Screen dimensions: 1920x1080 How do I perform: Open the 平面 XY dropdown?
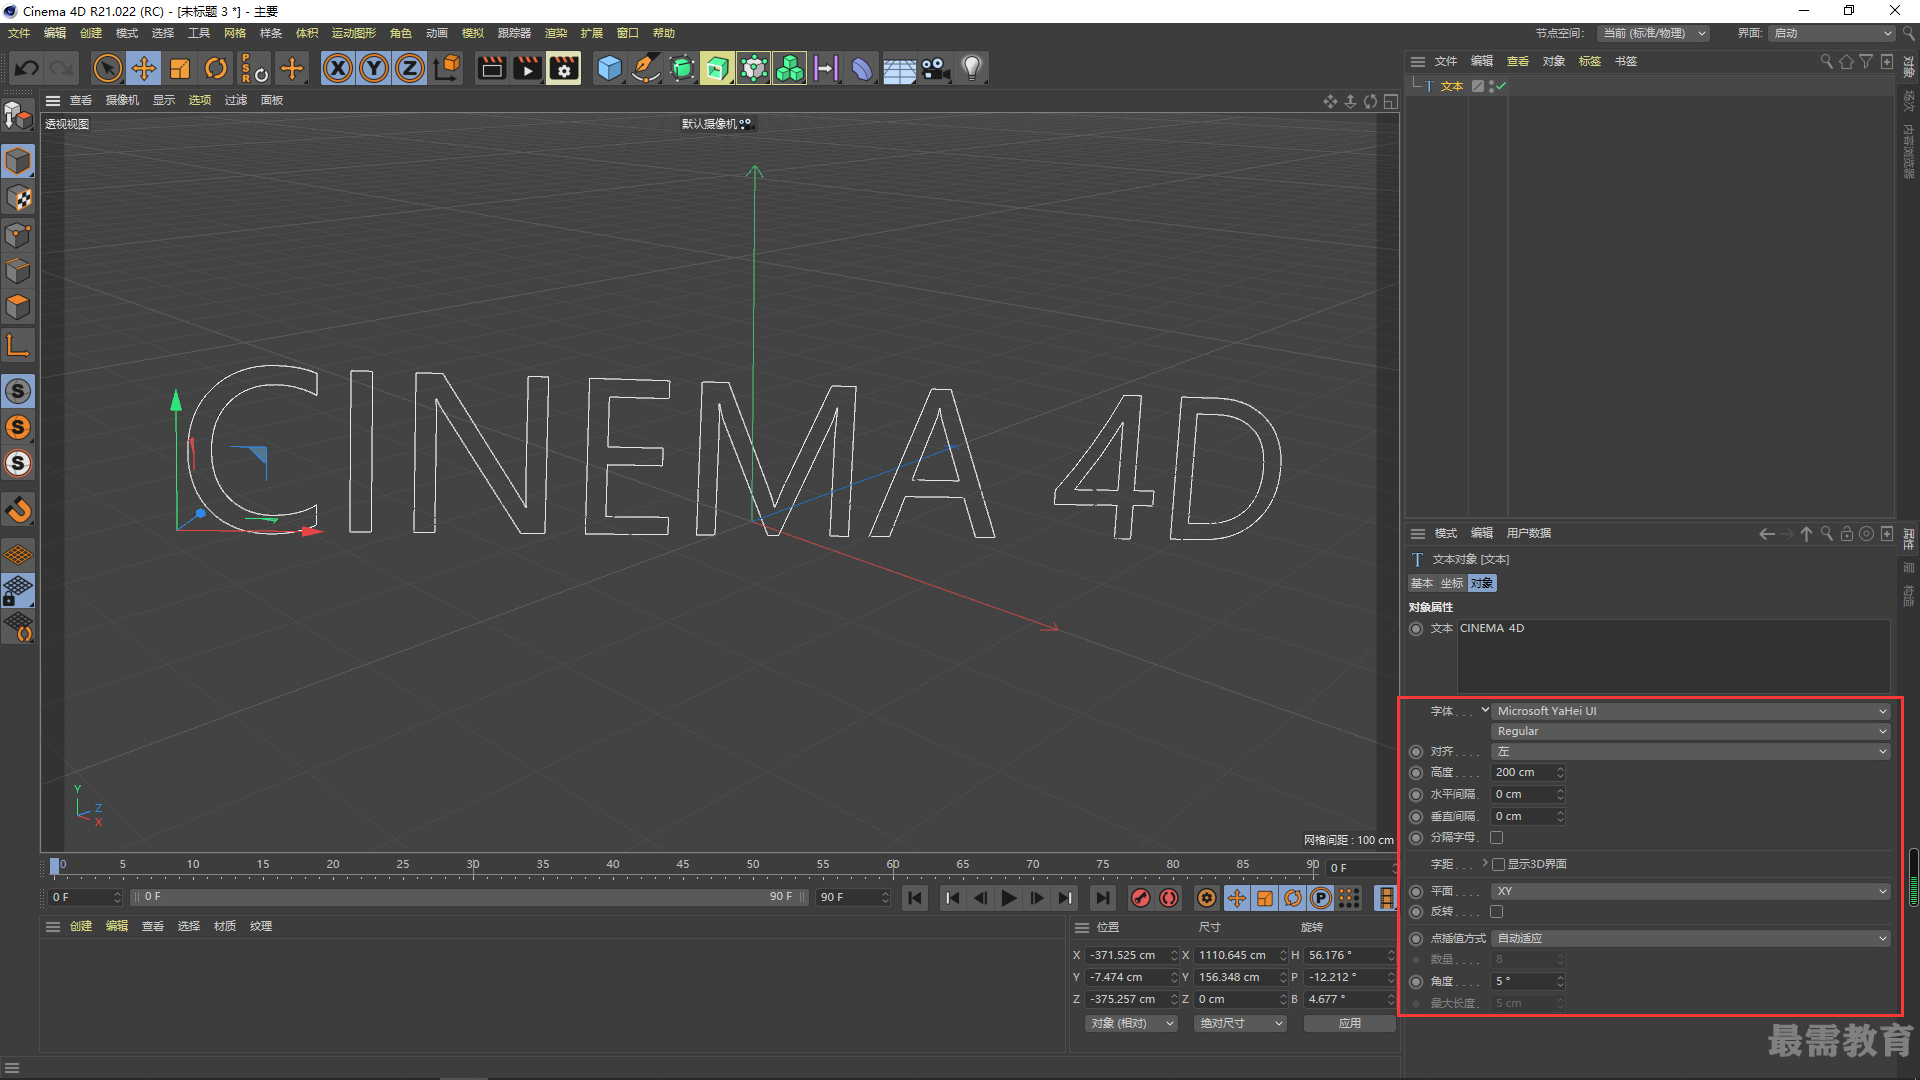click(x=1691, y=892)
